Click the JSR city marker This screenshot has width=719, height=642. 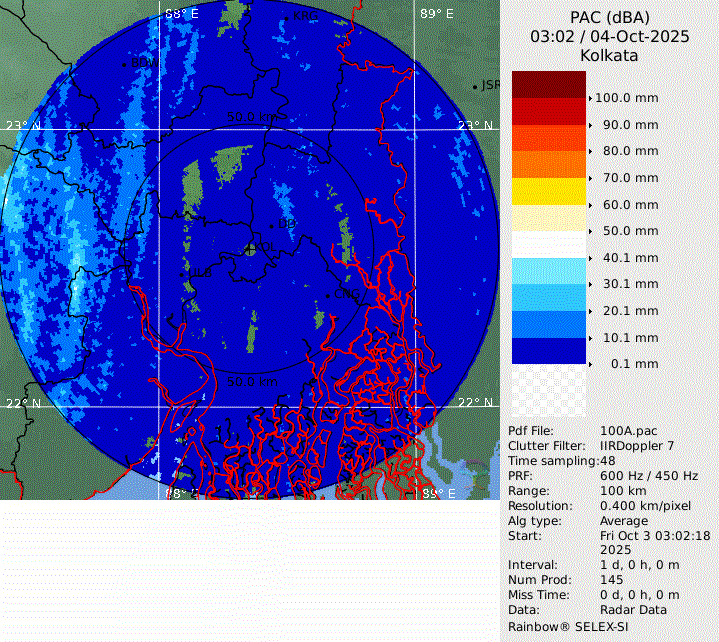click(475, 86)
